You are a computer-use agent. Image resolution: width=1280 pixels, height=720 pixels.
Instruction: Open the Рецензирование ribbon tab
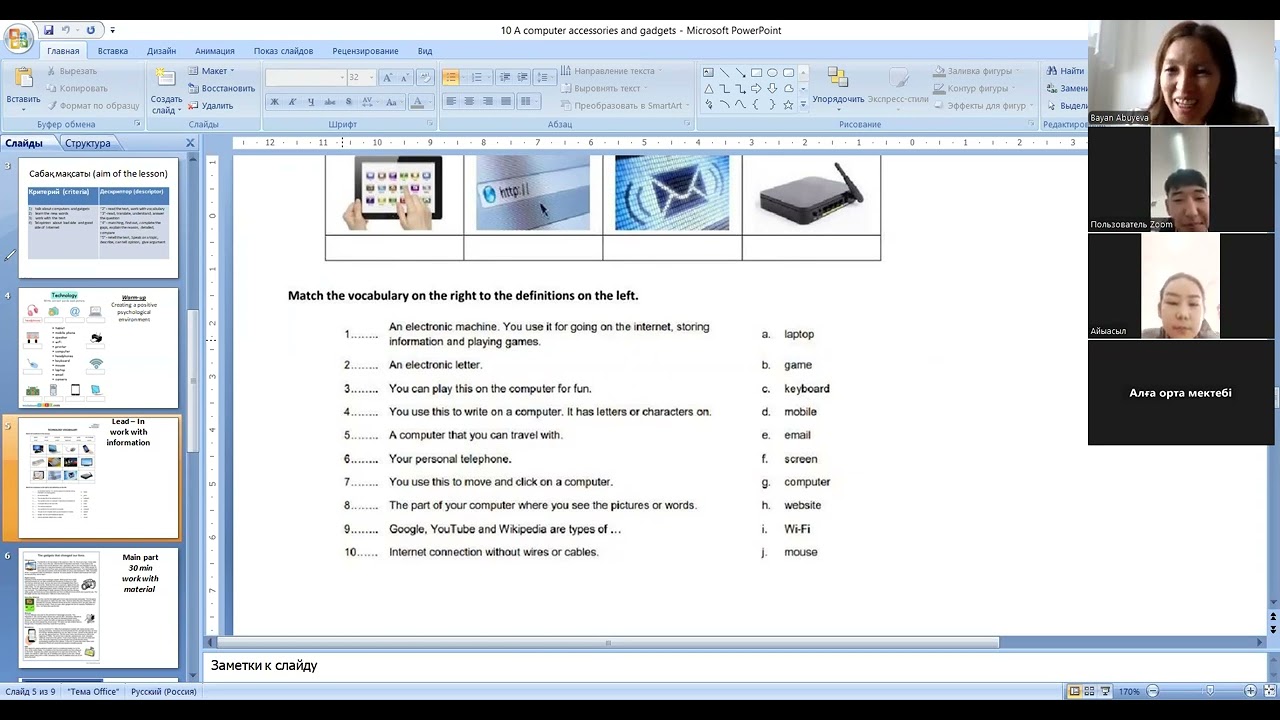(x=365, y=51)
